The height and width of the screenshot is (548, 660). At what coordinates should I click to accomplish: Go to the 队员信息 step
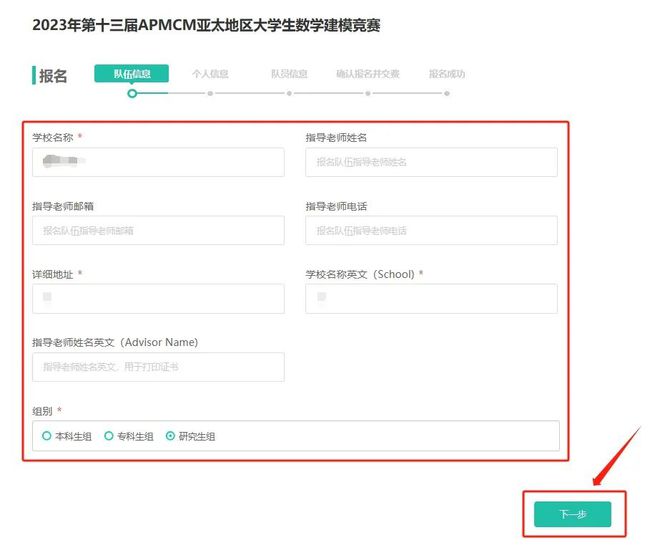pos(289,74)
